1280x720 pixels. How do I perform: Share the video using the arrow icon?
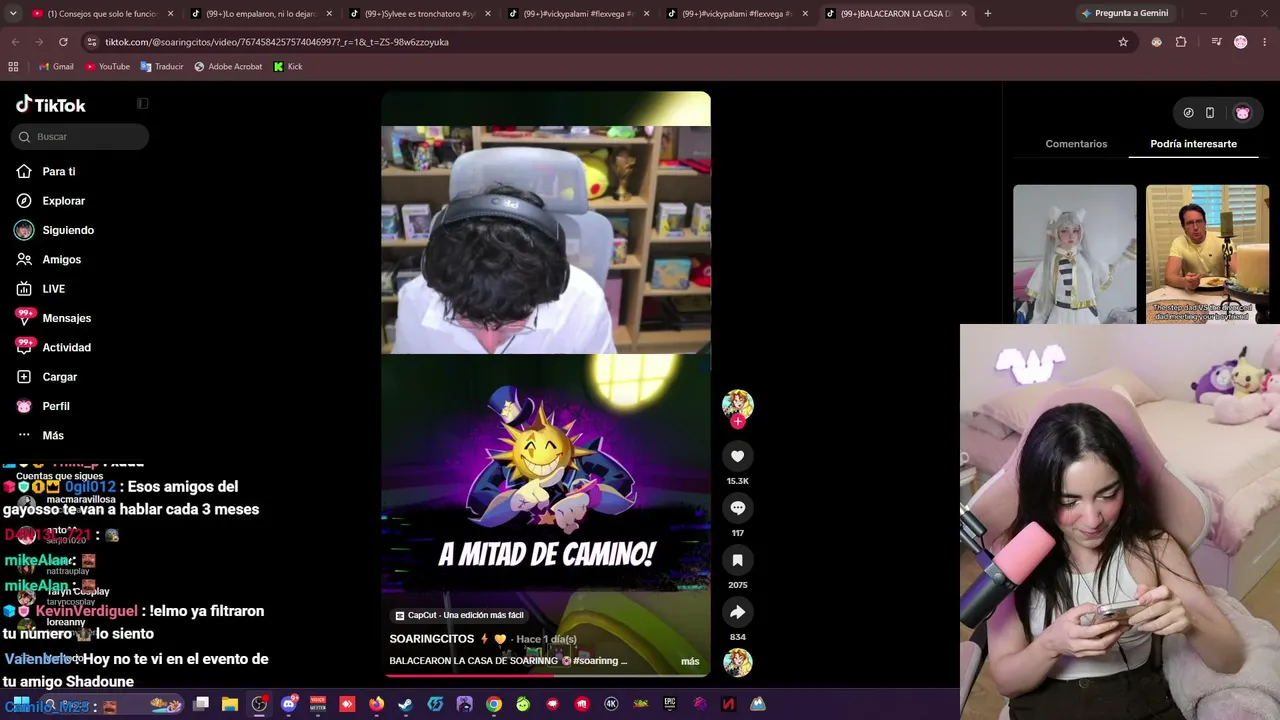point(737,612)
